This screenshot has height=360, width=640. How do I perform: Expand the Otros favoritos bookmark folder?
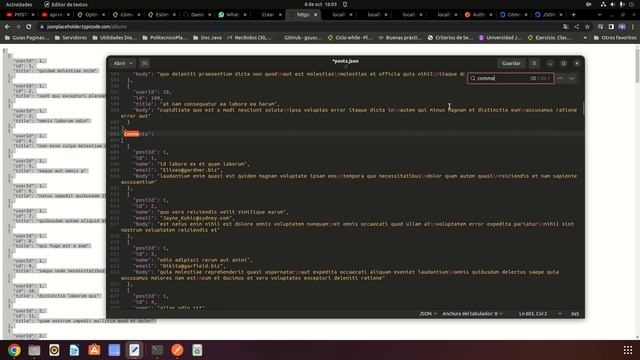click(x=615, y=38)
